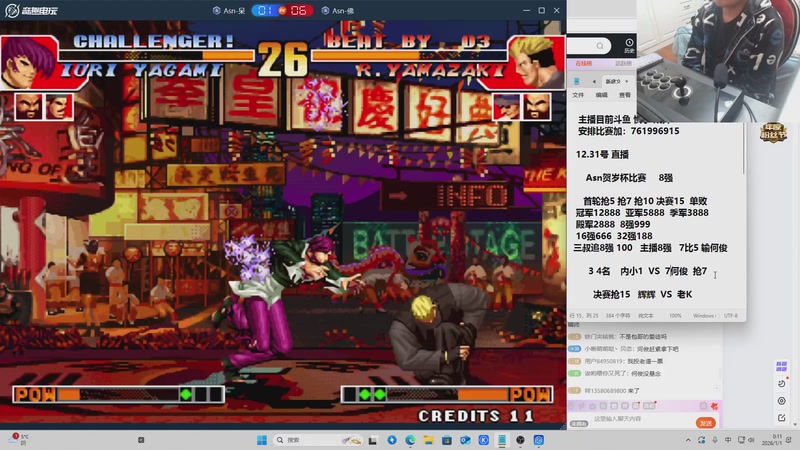Open File Explorer from taskbar

coord(429,440)
